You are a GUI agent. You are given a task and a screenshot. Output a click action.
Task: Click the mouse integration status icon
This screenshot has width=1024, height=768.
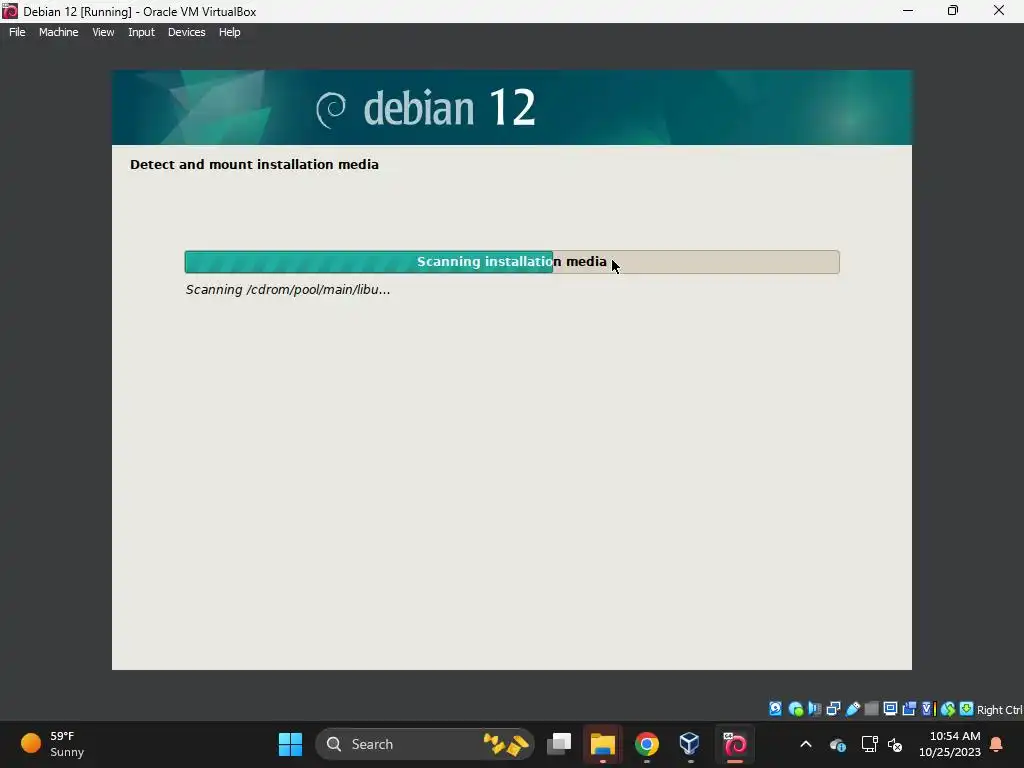coord(948,709)
